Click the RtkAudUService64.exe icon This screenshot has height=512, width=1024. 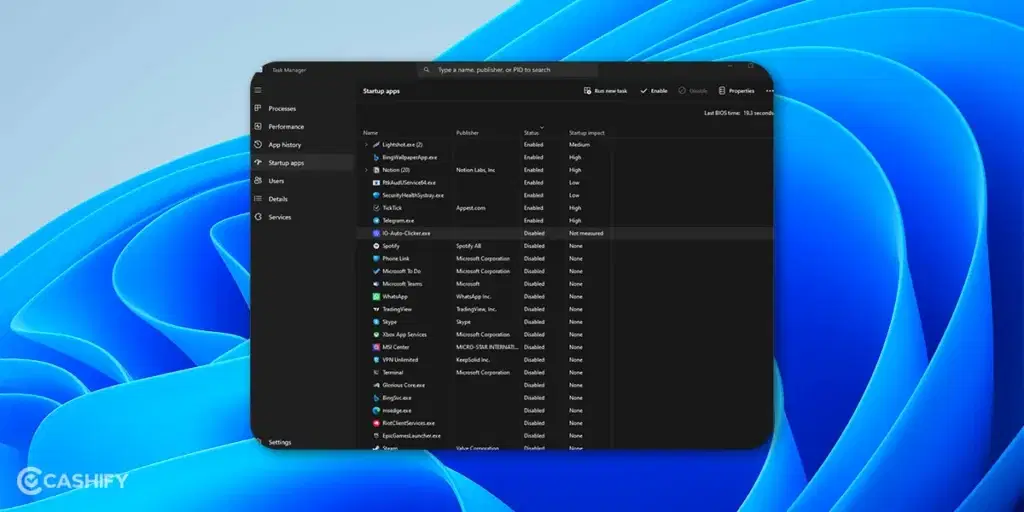376,183
